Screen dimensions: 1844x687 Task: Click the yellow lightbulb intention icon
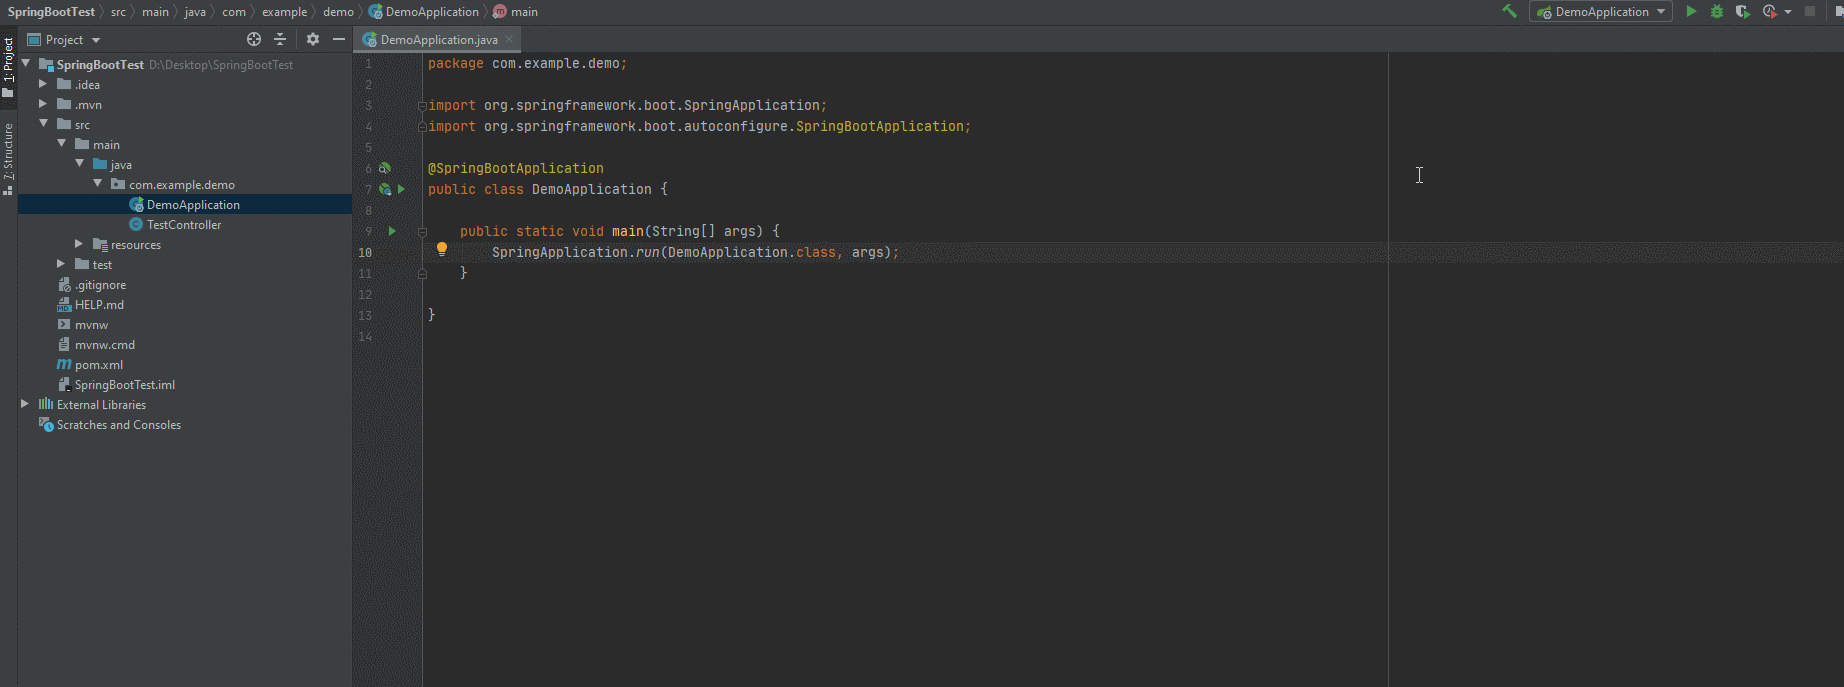442,249
